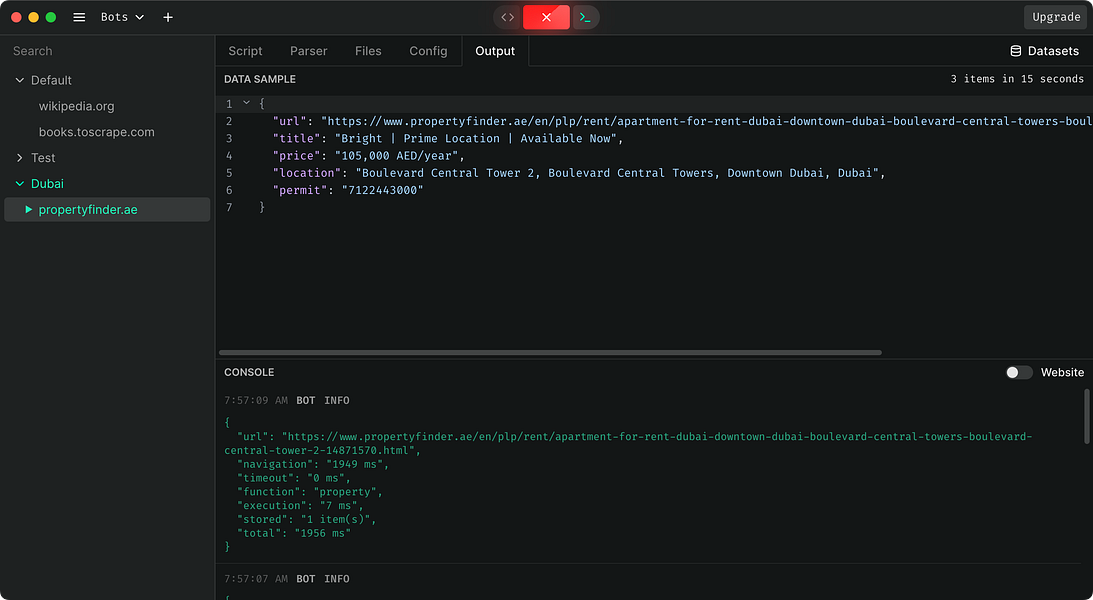The image size is (1093, 600).
Task: Expand the Test folder
Action: pyautogui.click(x=20, y=158)
